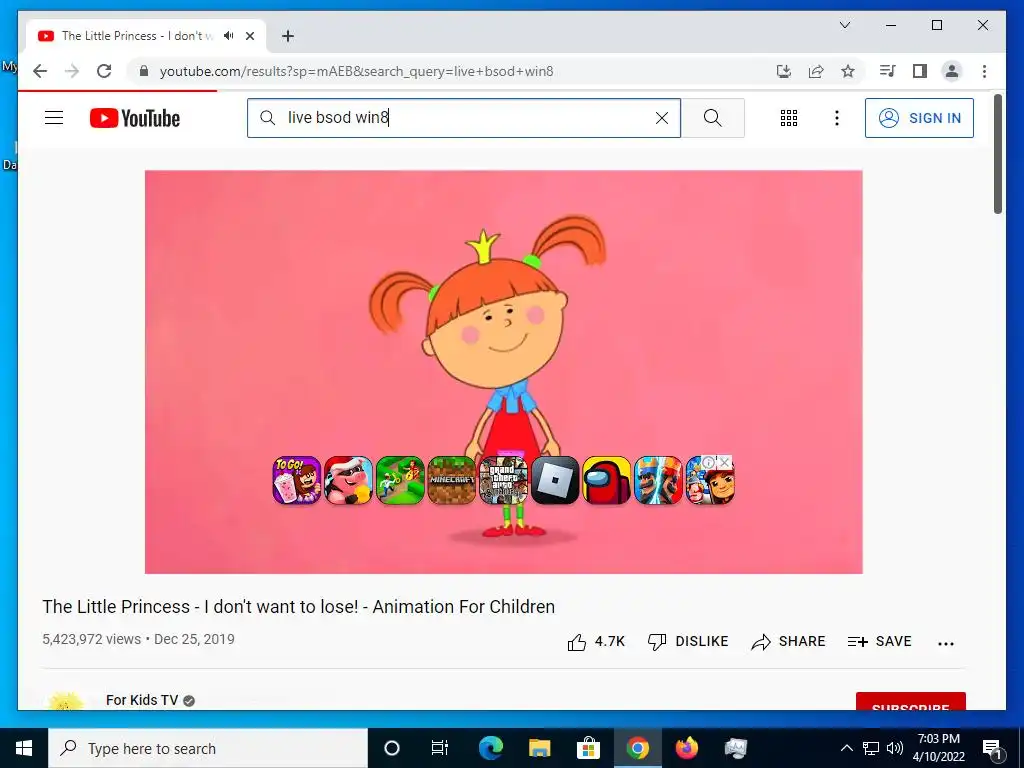This screenshot has height=768, width=1024.
Task: Bookmark this tab with the star
Action: (848, 71)
